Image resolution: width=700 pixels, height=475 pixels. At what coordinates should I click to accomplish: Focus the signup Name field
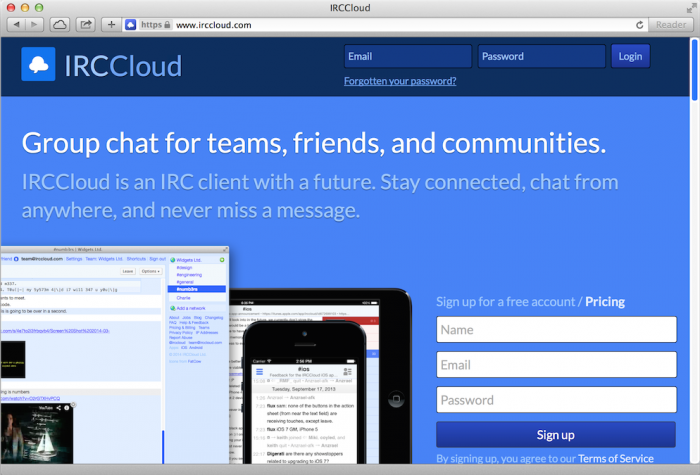[x=557, y=329]
